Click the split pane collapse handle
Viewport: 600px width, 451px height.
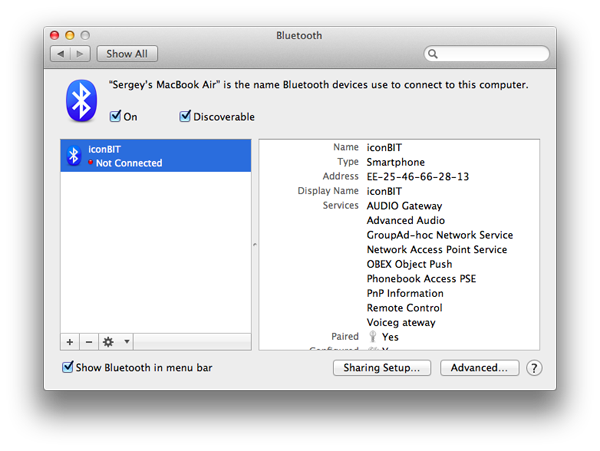tap(255, 244)
